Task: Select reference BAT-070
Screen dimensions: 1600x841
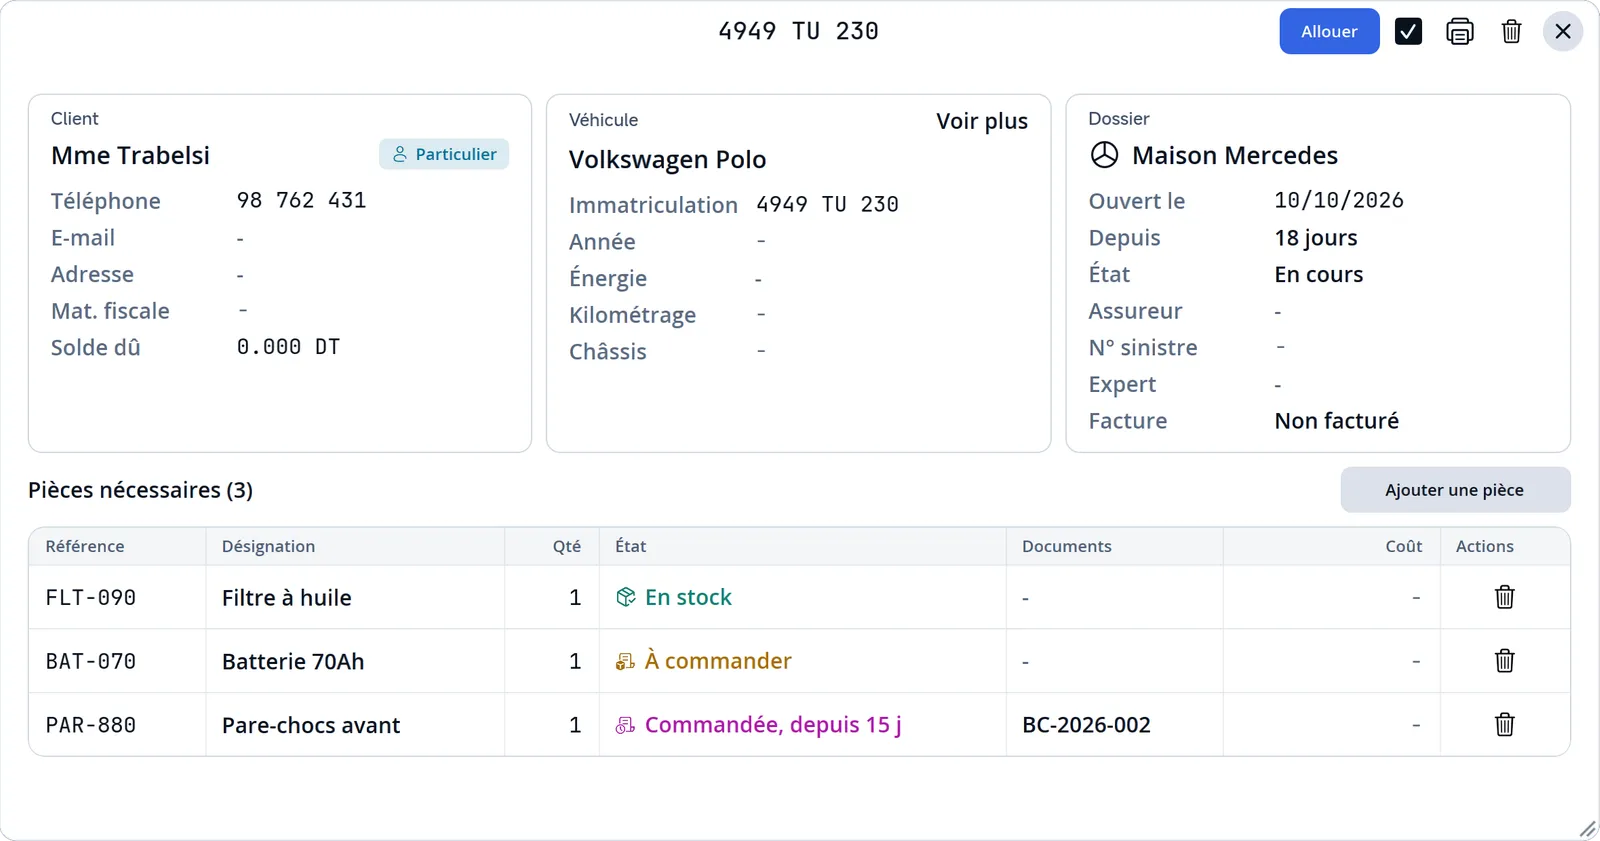Action: tap(91, 661)
